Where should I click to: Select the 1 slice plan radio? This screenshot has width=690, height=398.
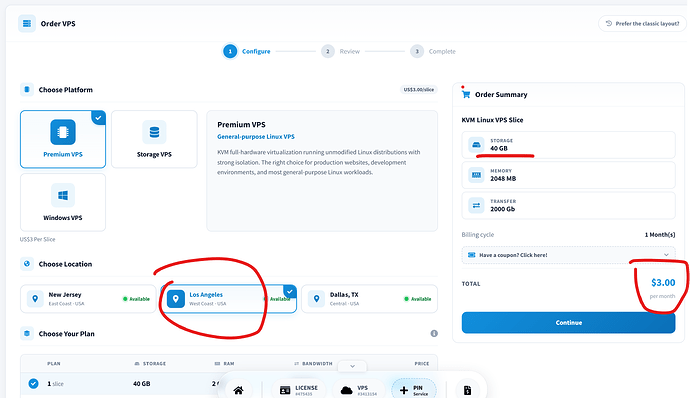tap(33, 383)
